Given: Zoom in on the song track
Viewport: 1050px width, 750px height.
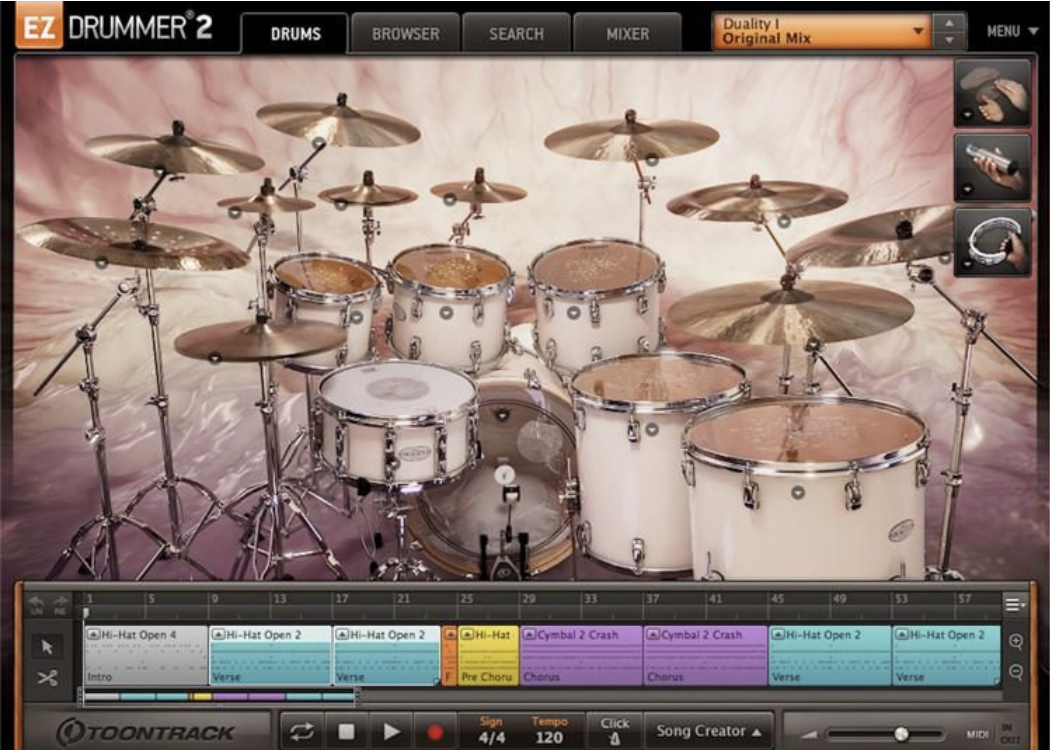Looking at the screenshot, I should [x=1015, y=642].
